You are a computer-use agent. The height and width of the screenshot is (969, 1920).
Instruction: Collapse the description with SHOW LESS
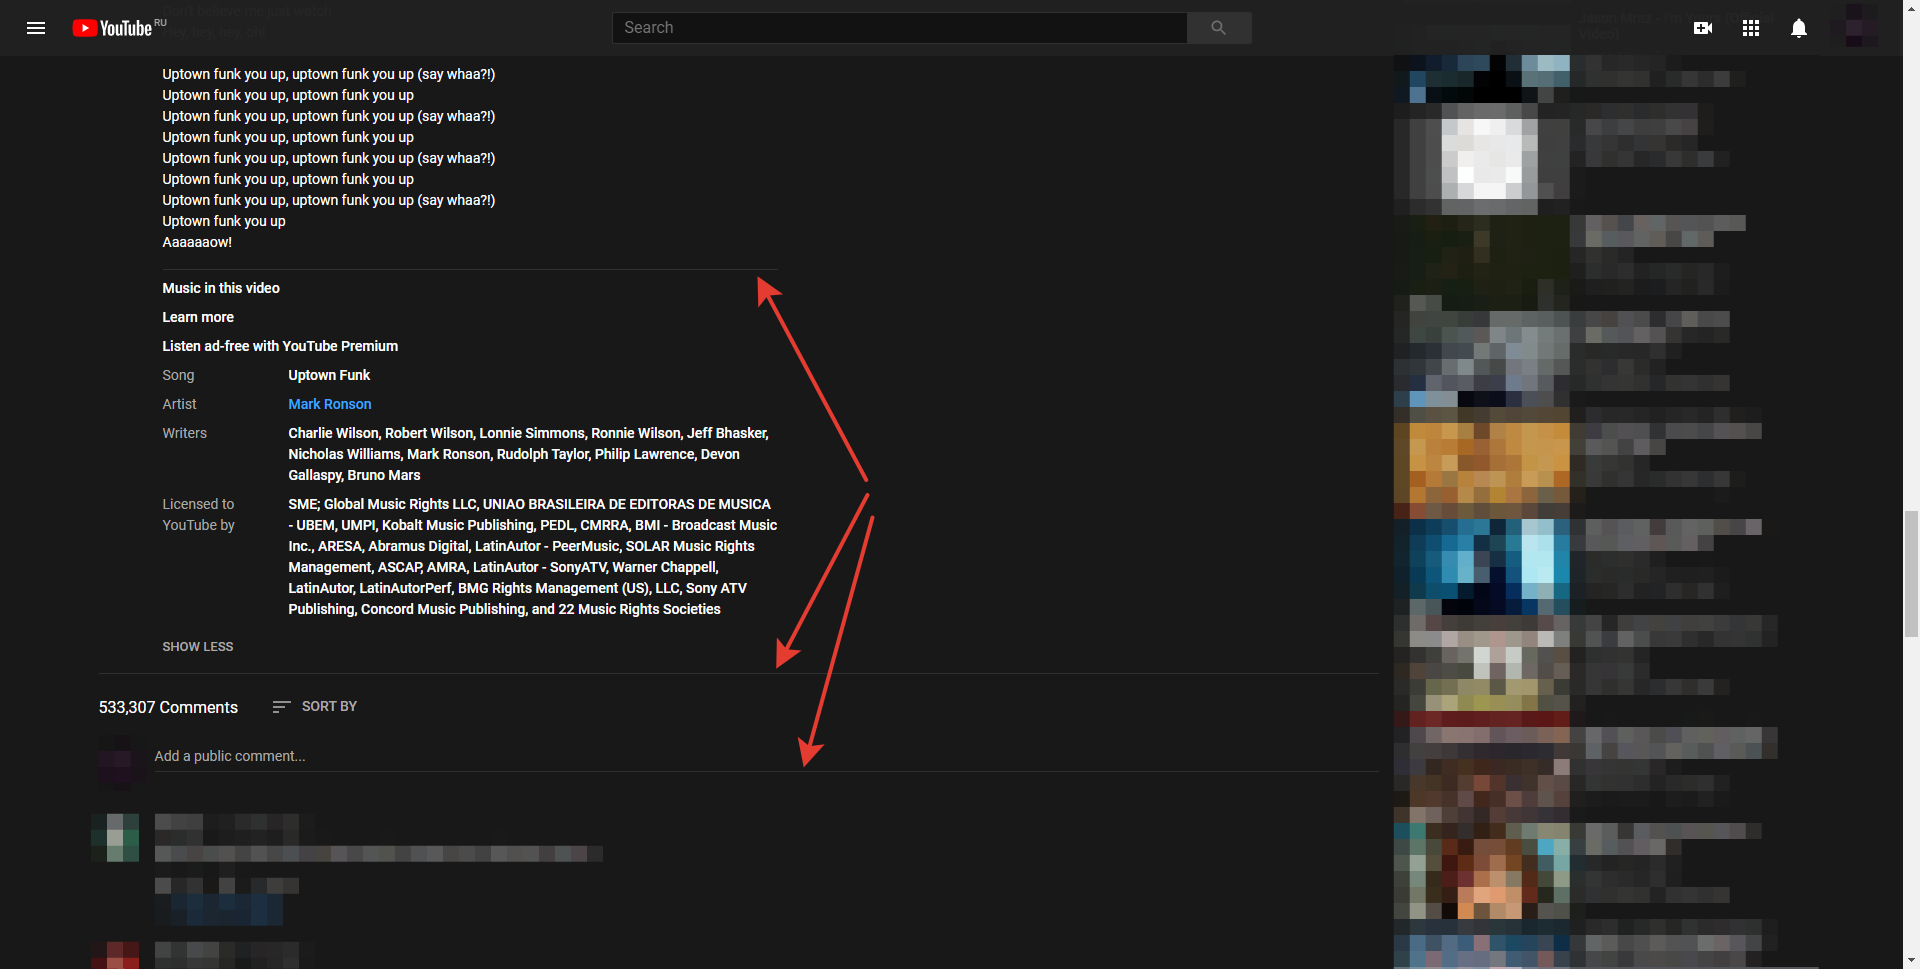(197, 646)
